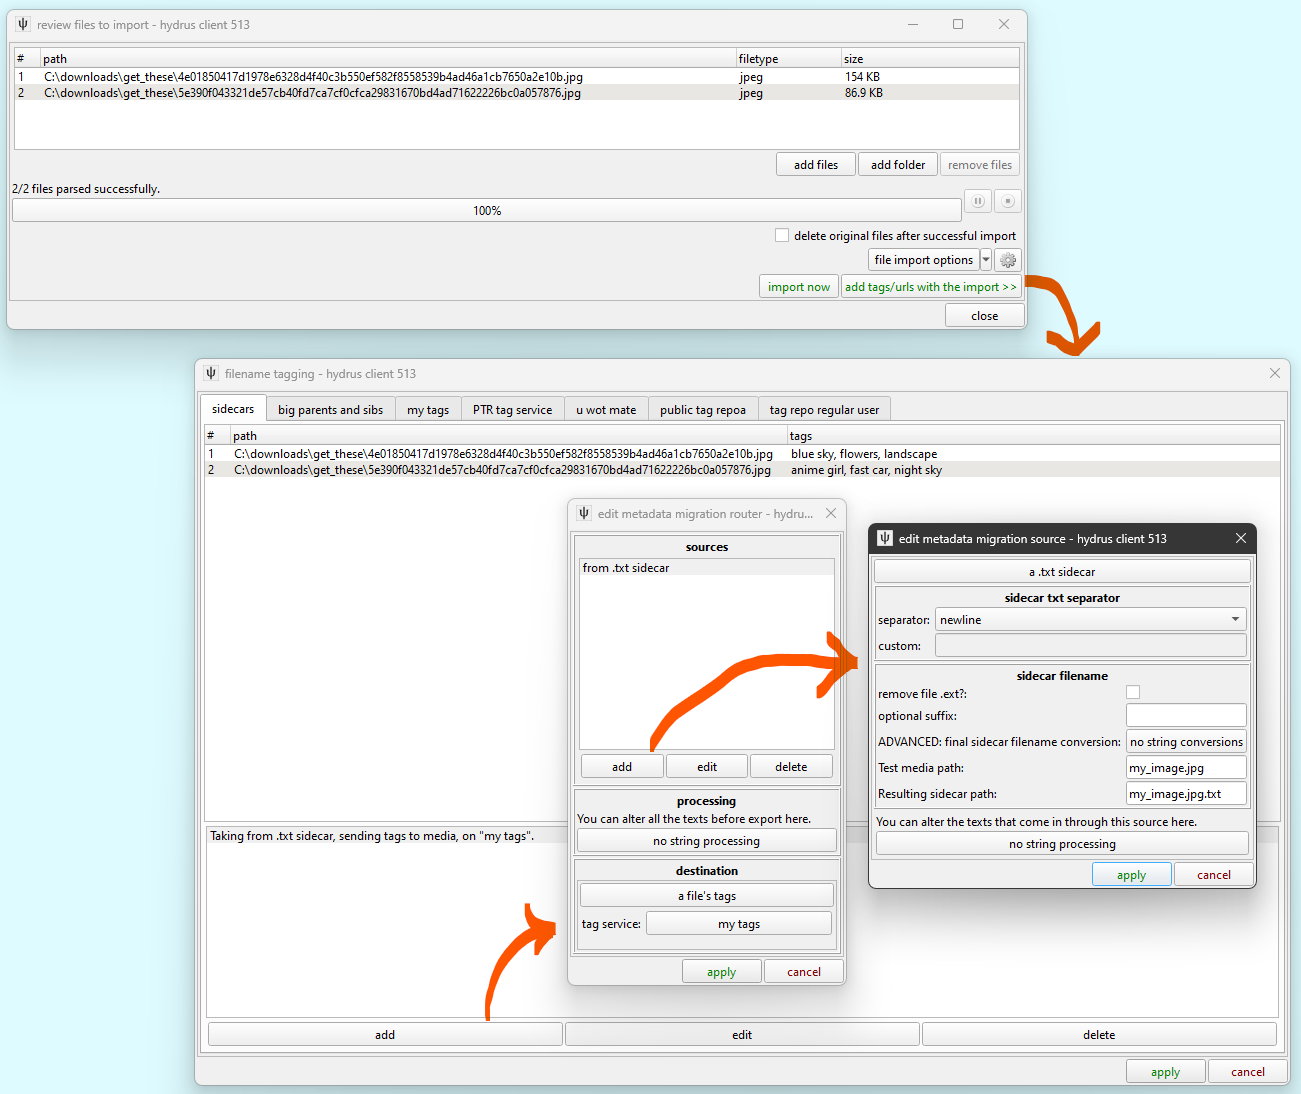Click edit button under sources list
The width and height of the screenshot is (1301, 1094).
[x=707, y=767]
